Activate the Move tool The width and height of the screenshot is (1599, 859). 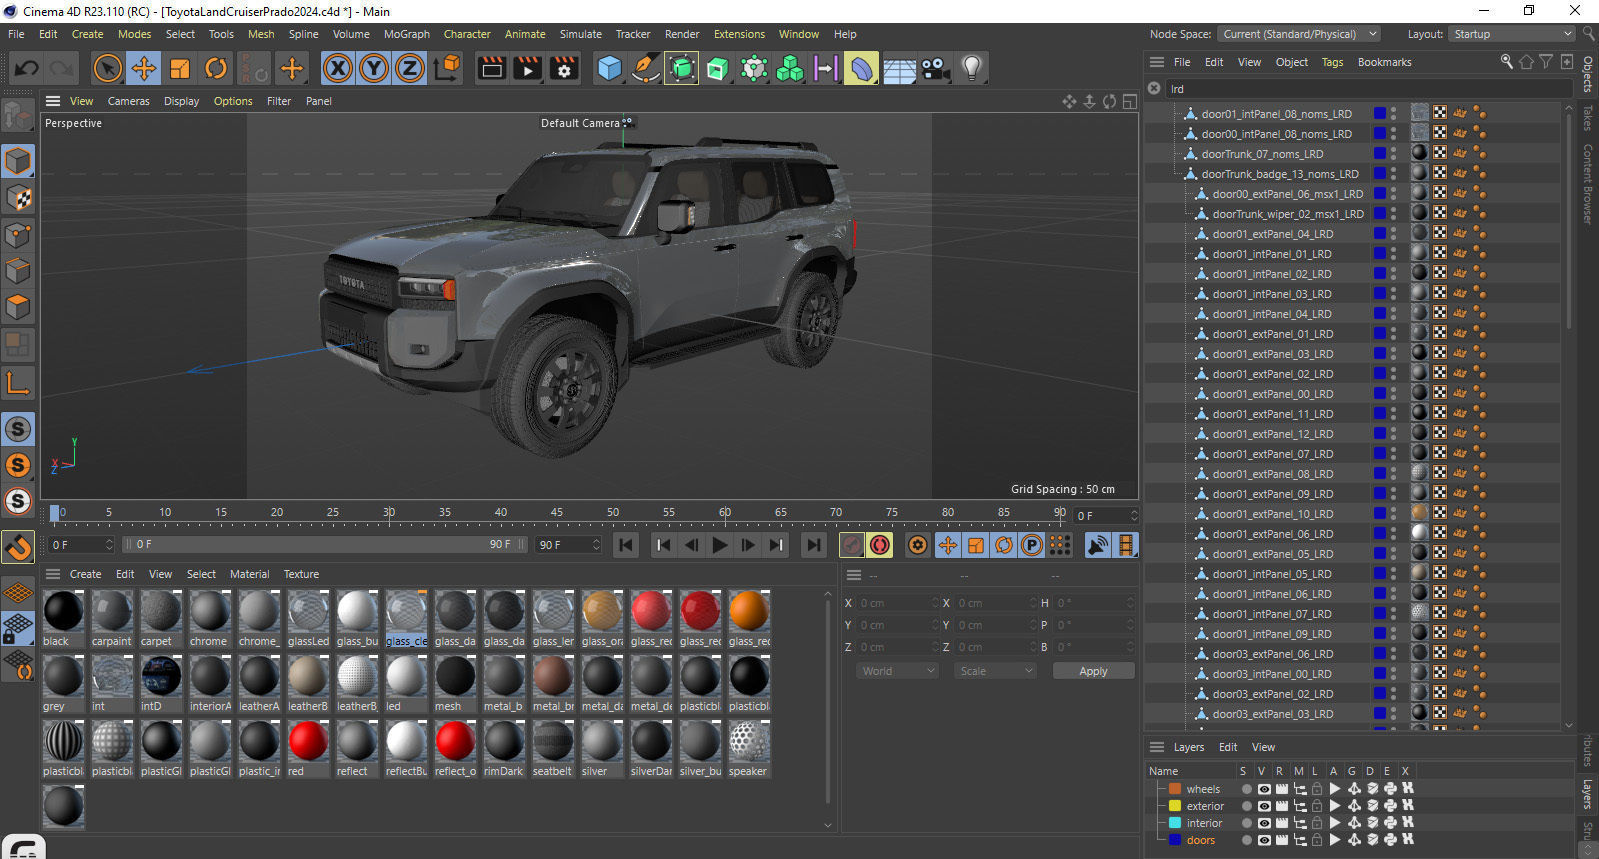point(144,68)
